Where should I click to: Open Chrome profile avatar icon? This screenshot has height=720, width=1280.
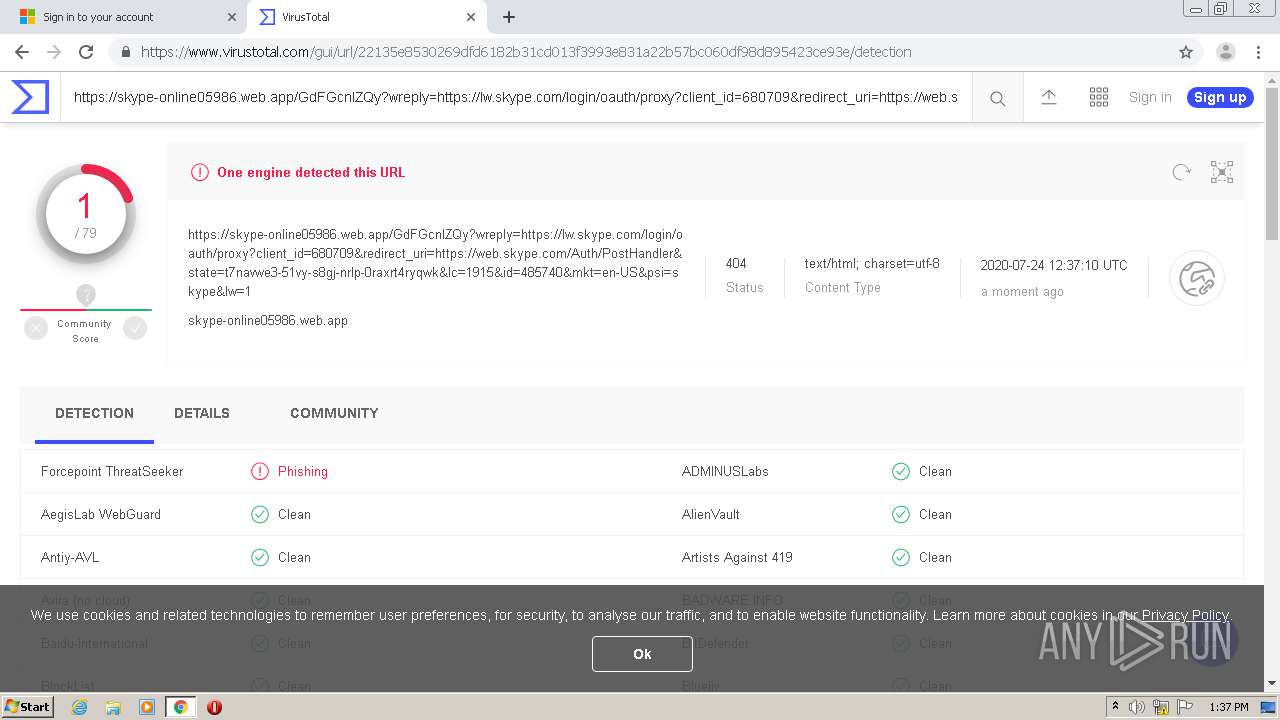pyautogui.click(x=1225, y=52)
